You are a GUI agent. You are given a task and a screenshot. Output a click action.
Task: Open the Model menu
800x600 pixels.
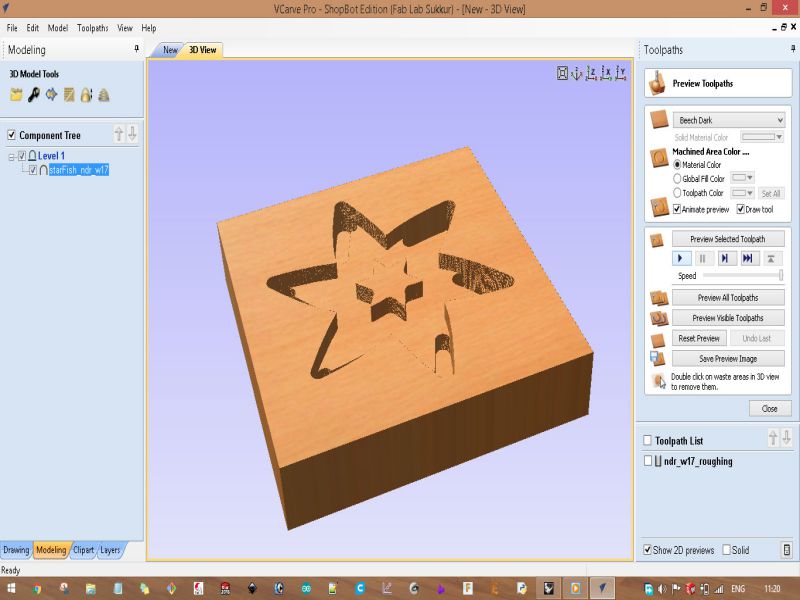58,28
